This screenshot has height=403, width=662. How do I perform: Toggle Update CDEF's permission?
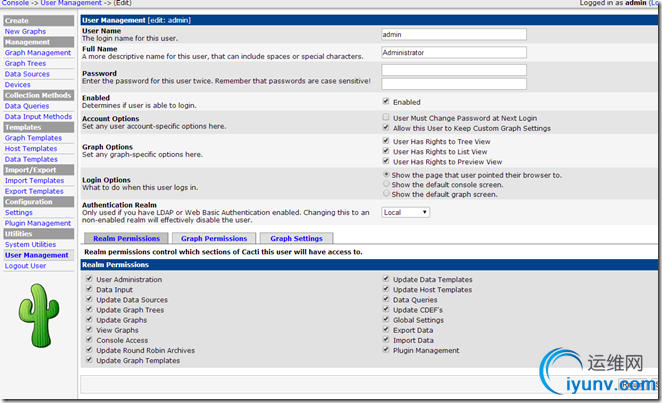pyautogui.click(x=385, y=309)
